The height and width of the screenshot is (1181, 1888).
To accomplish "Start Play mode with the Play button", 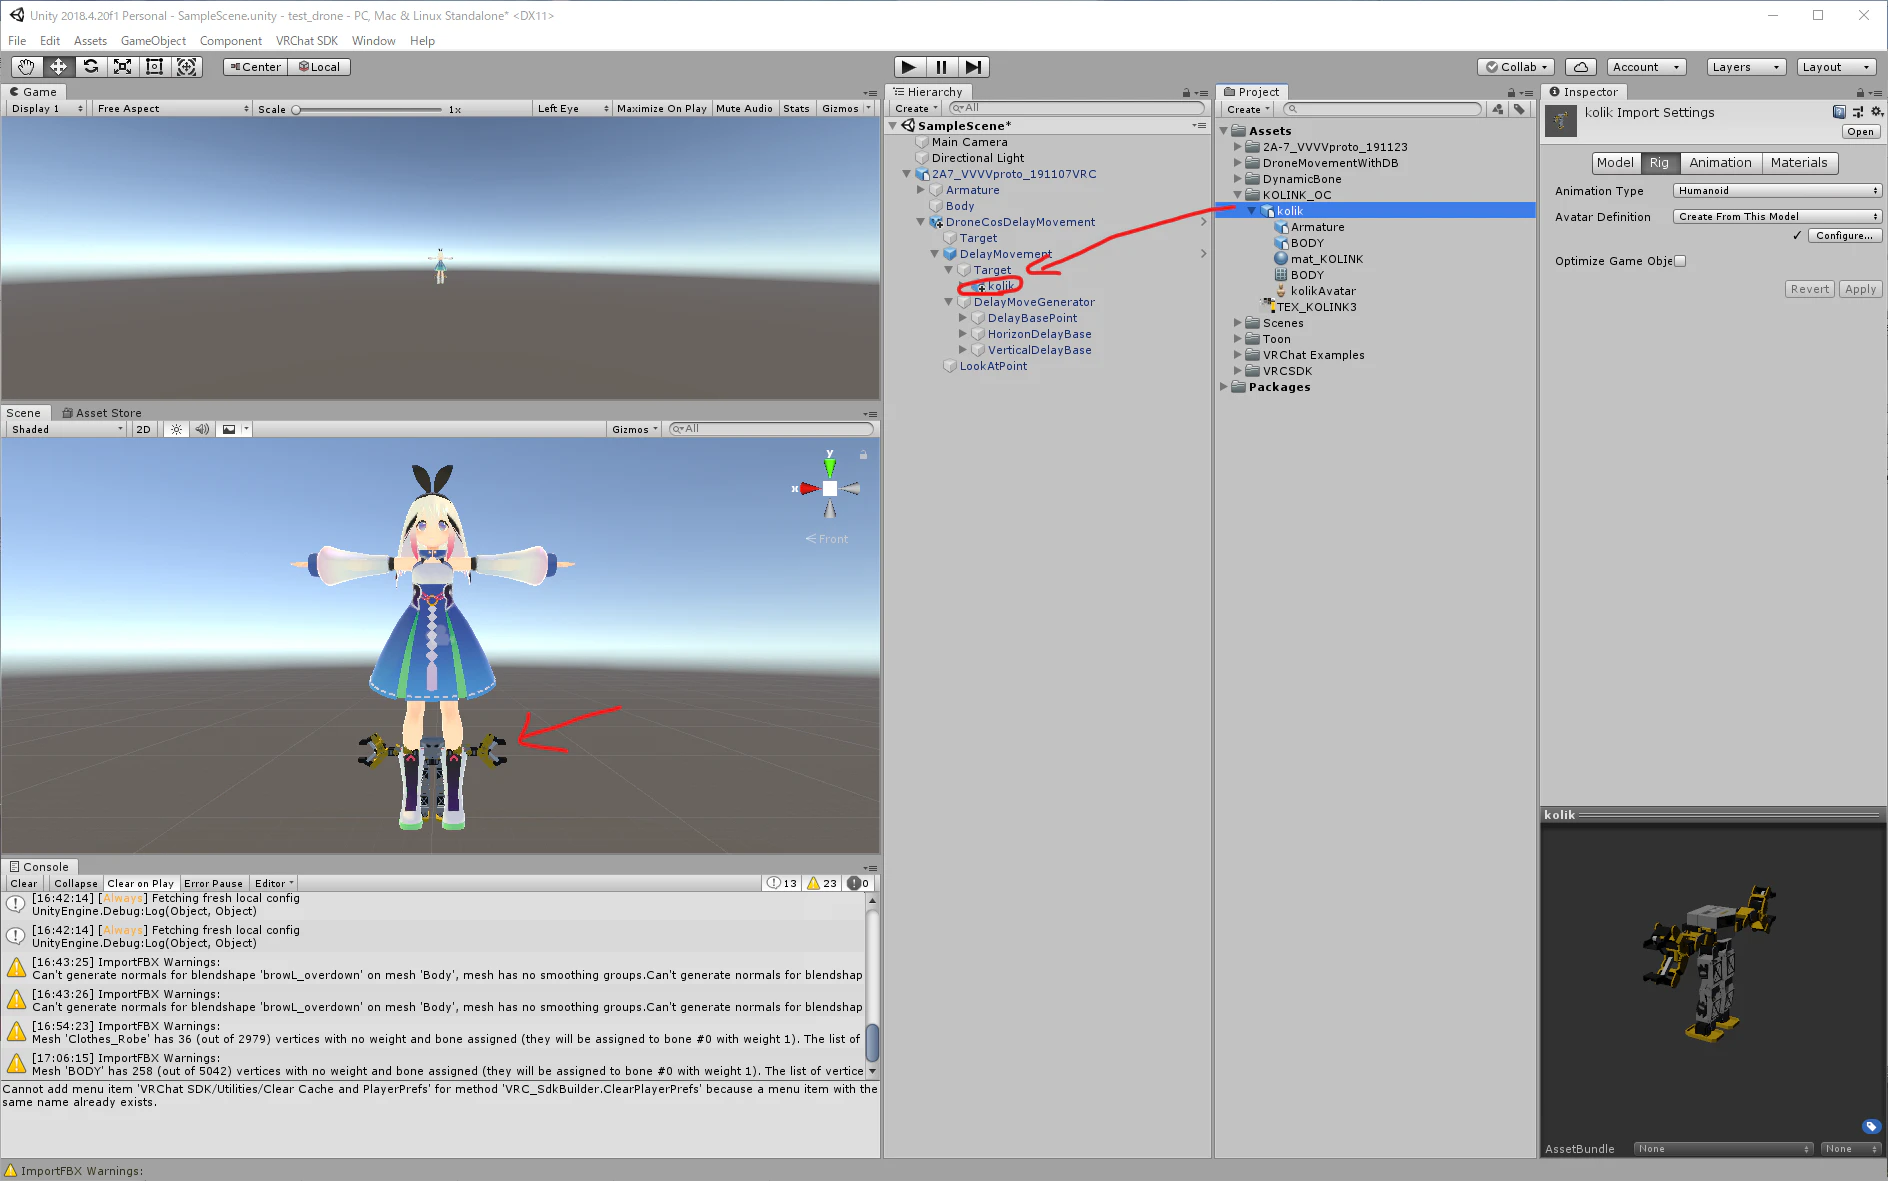I will pos(908,67).
